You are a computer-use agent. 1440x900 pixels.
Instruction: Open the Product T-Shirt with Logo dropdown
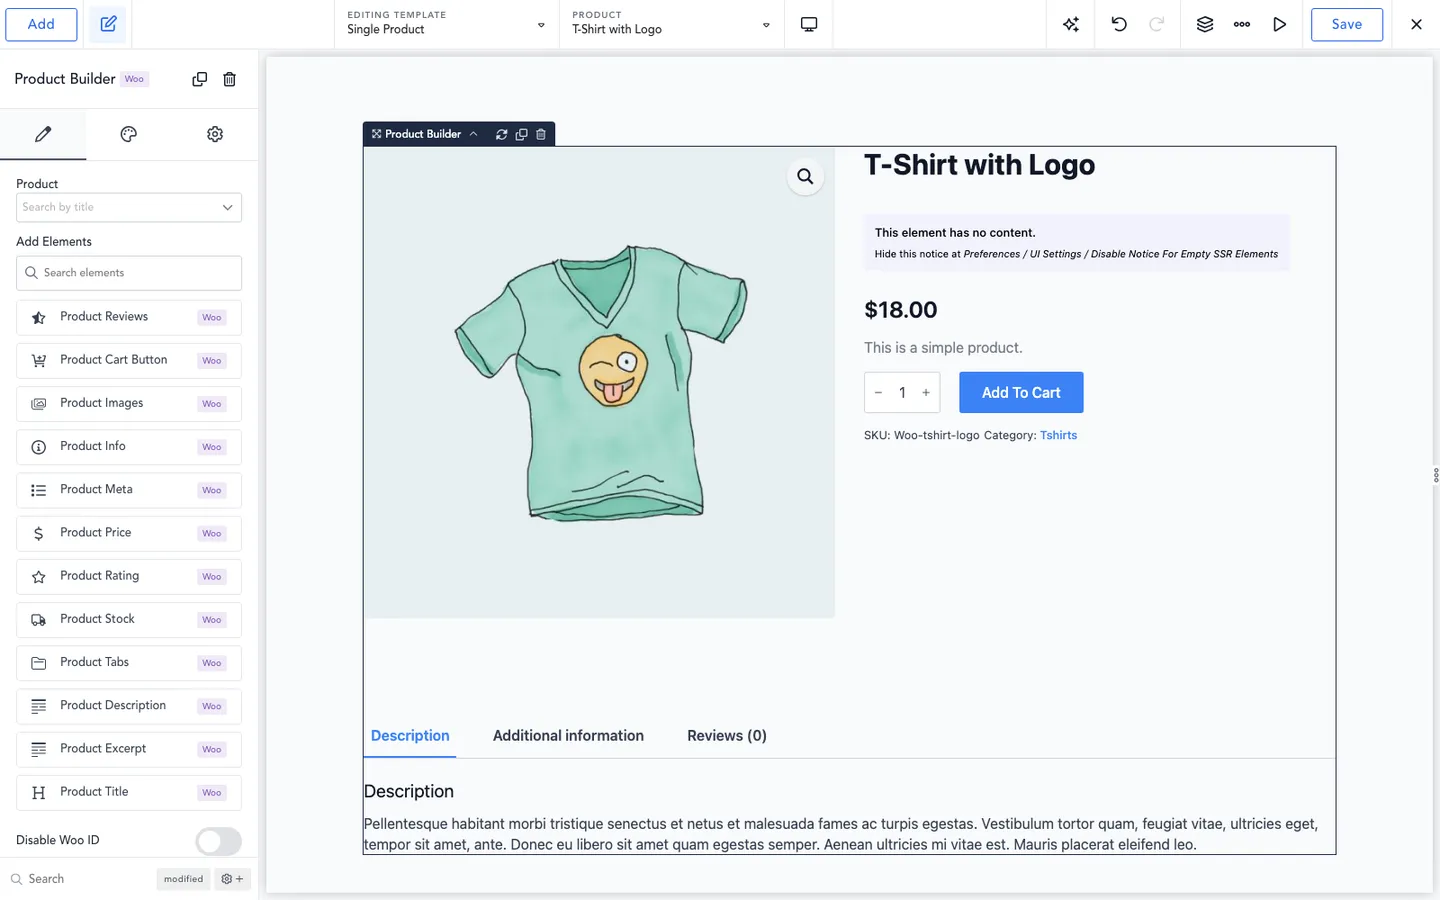coord(671,24)
